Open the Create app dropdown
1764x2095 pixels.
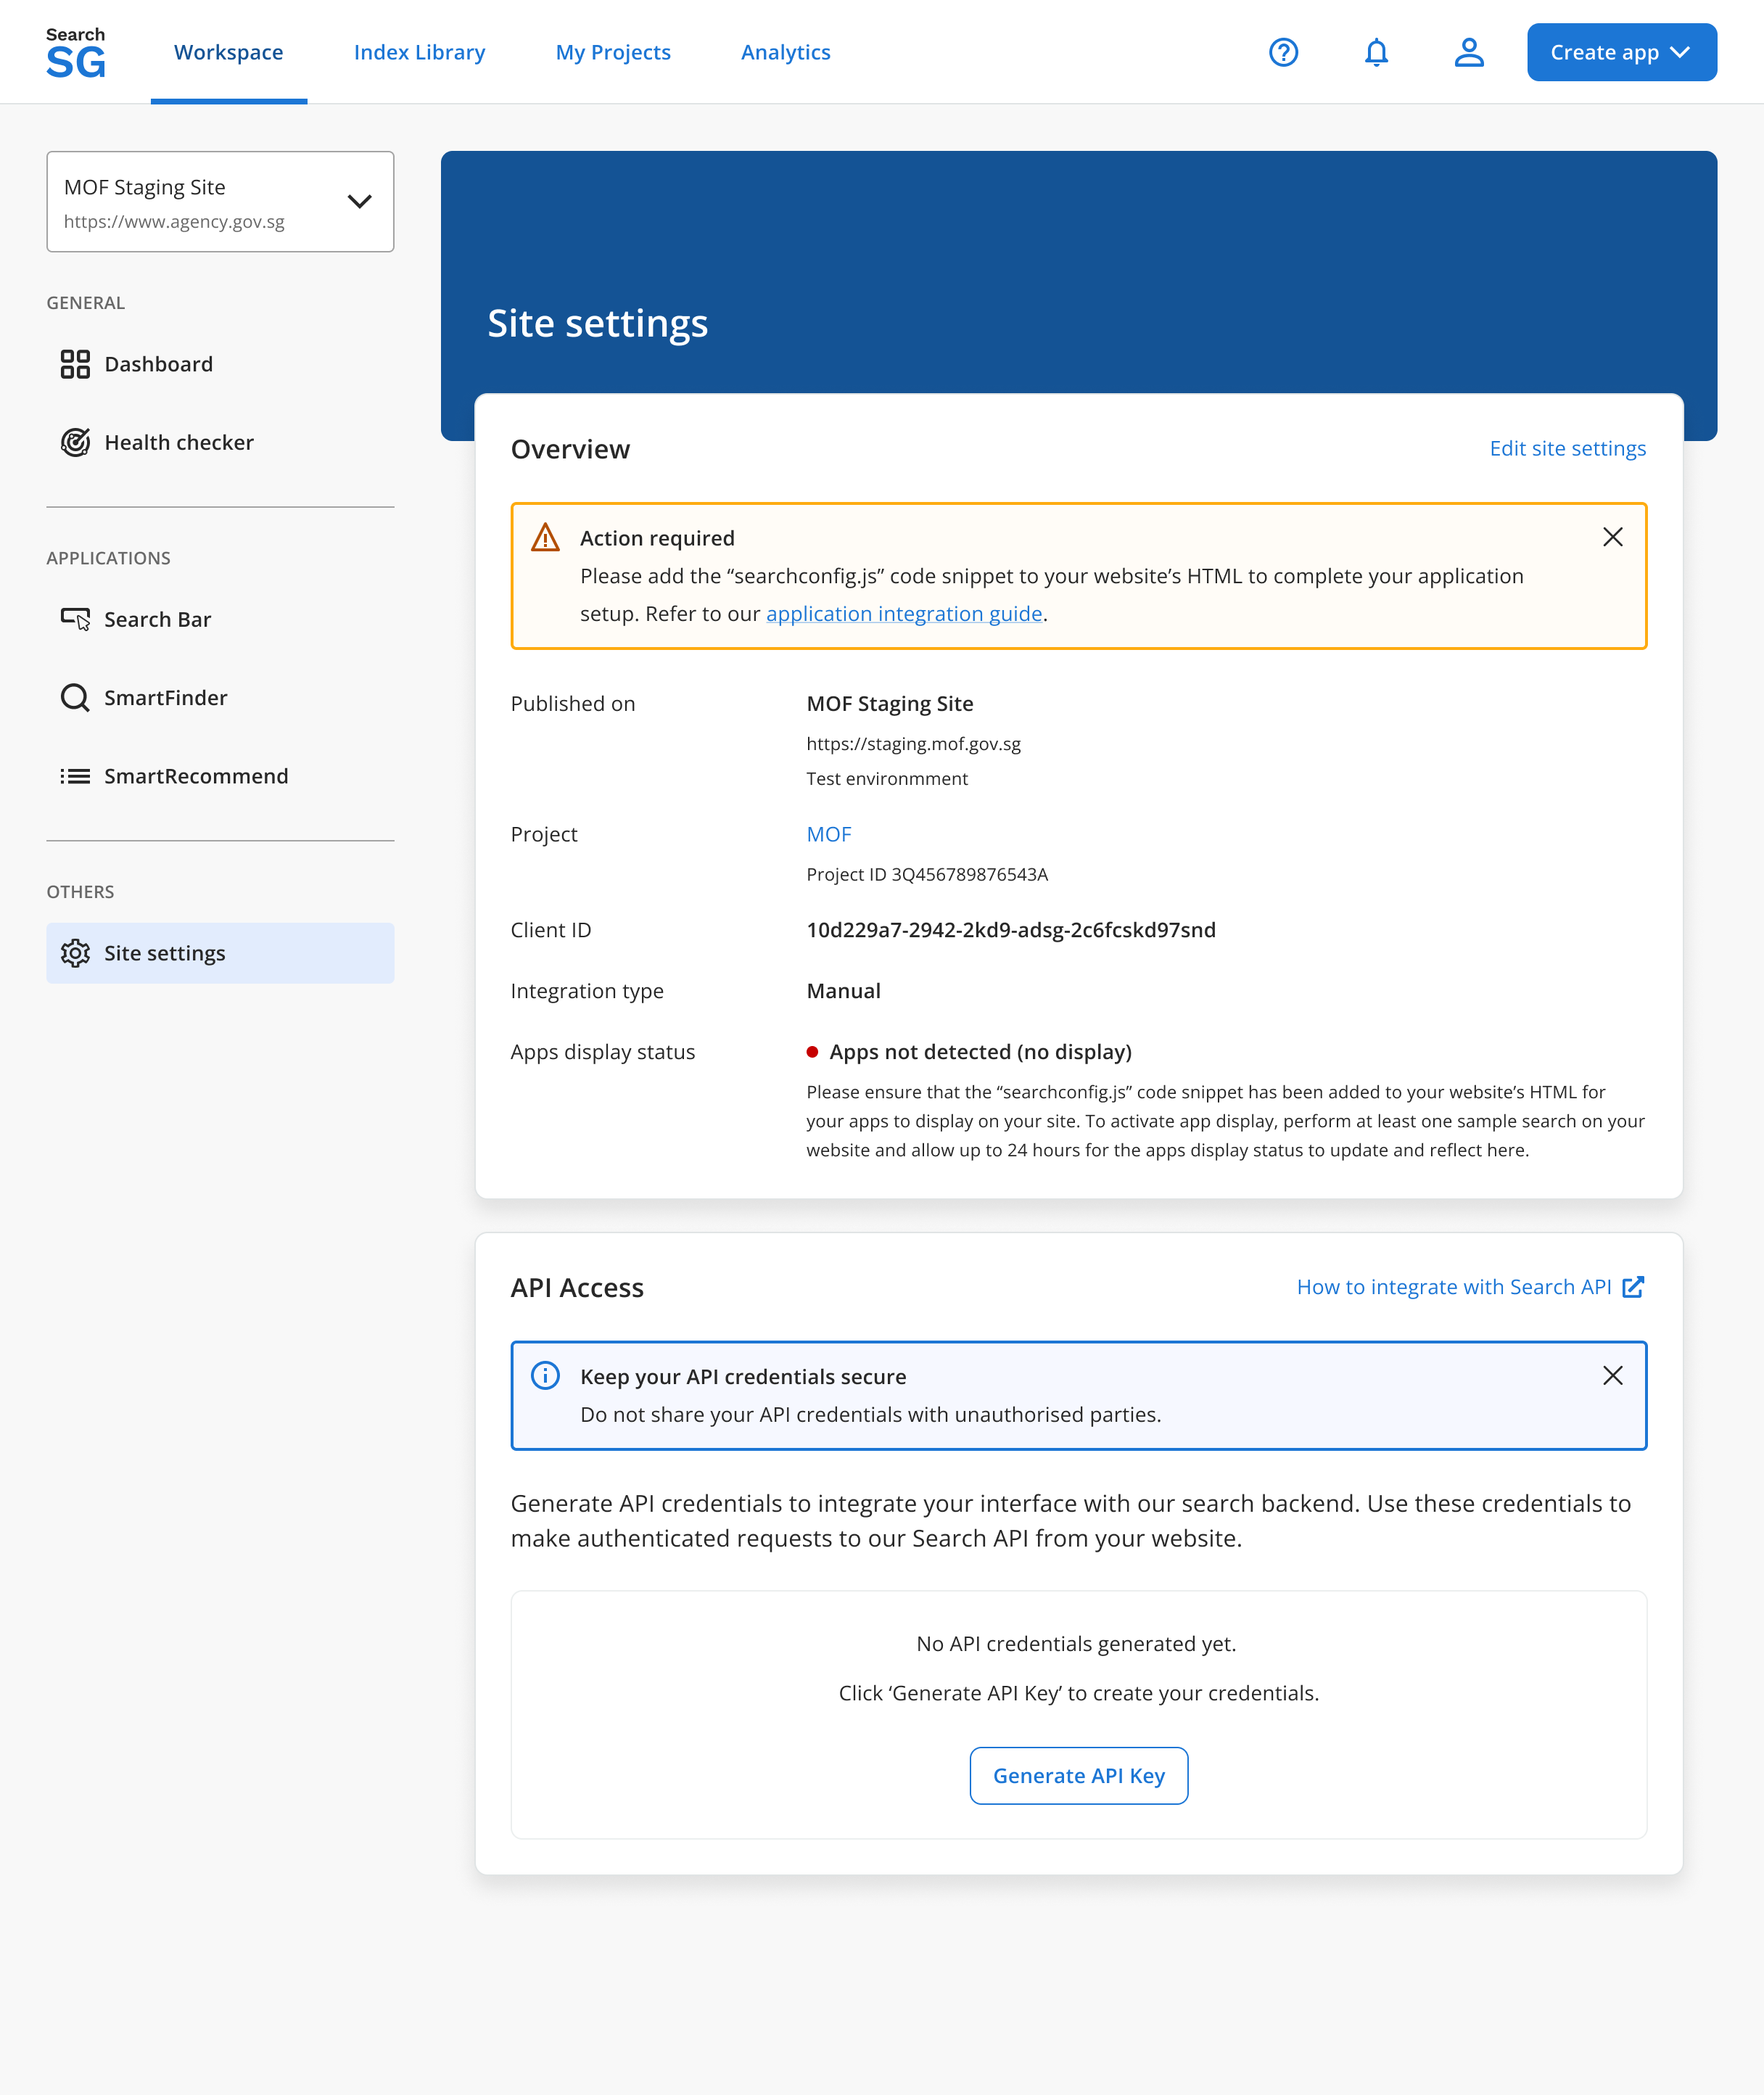point(1620,52)
